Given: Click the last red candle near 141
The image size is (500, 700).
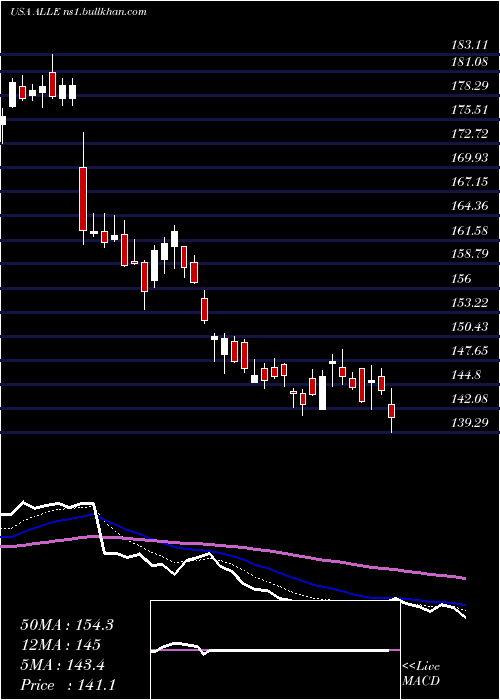Looking at the screenshot, I should (392, 411).
